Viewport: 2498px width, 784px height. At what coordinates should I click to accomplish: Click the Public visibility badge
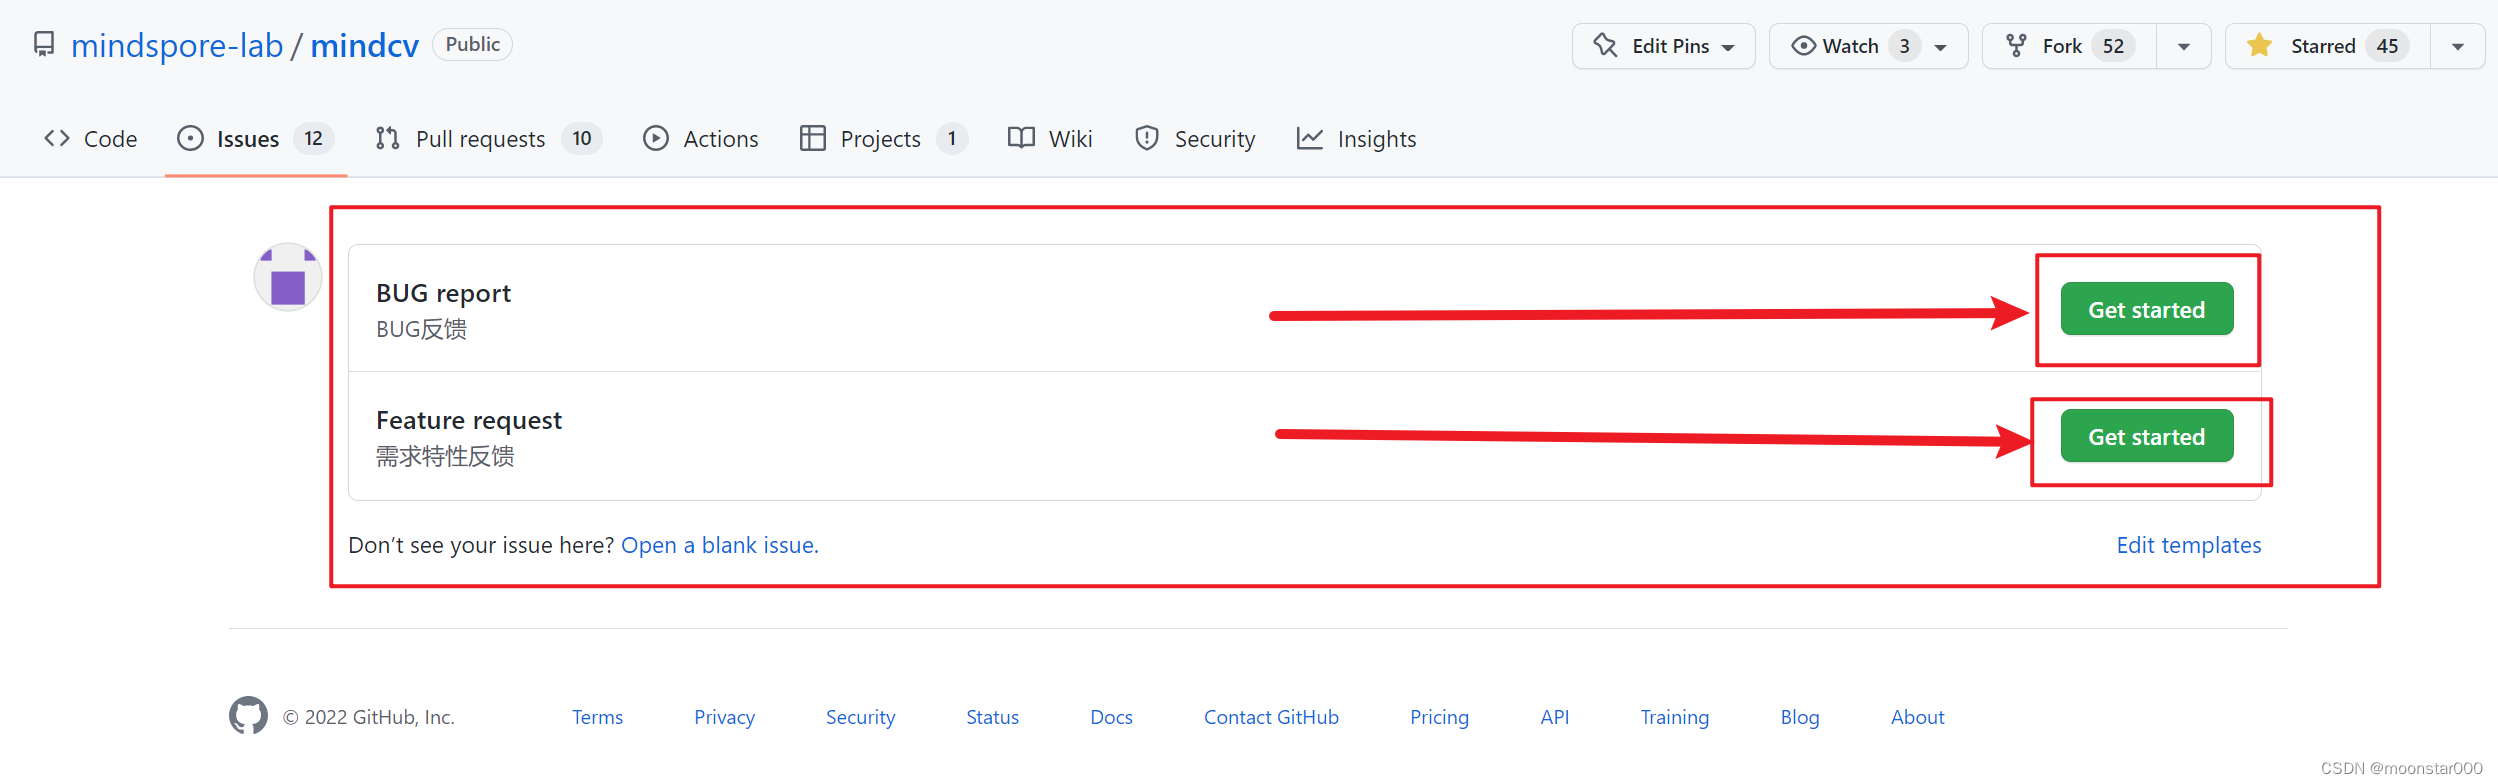pyautogui.click(x=472, y=44)
